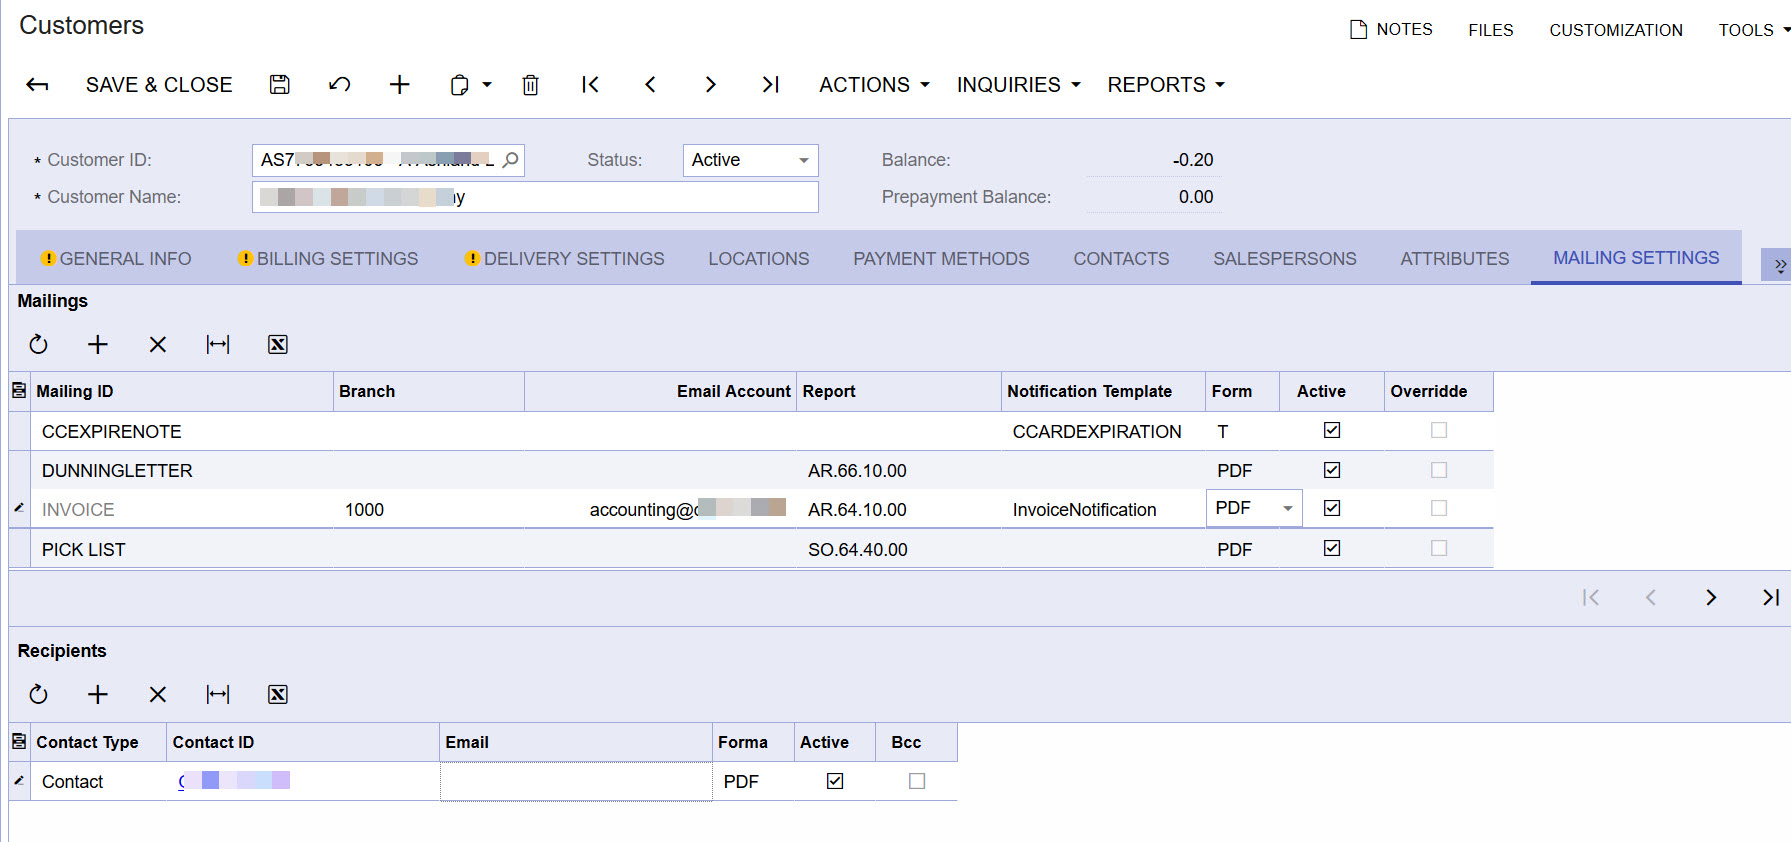Undo changes with the cancel arrow icon
The height and width of the screenshot is (842, 1791).
coord(340,85)
